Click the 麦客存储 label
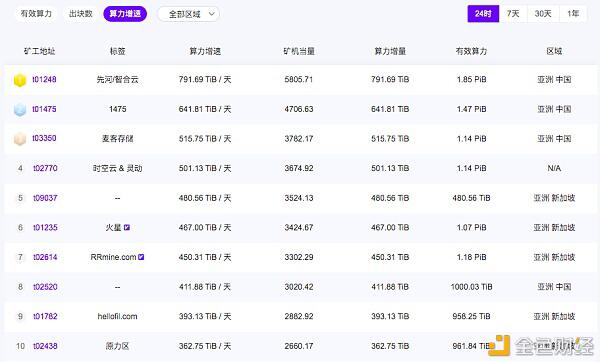The width and height of the screenshot is (600, 362). pos(117,139)
